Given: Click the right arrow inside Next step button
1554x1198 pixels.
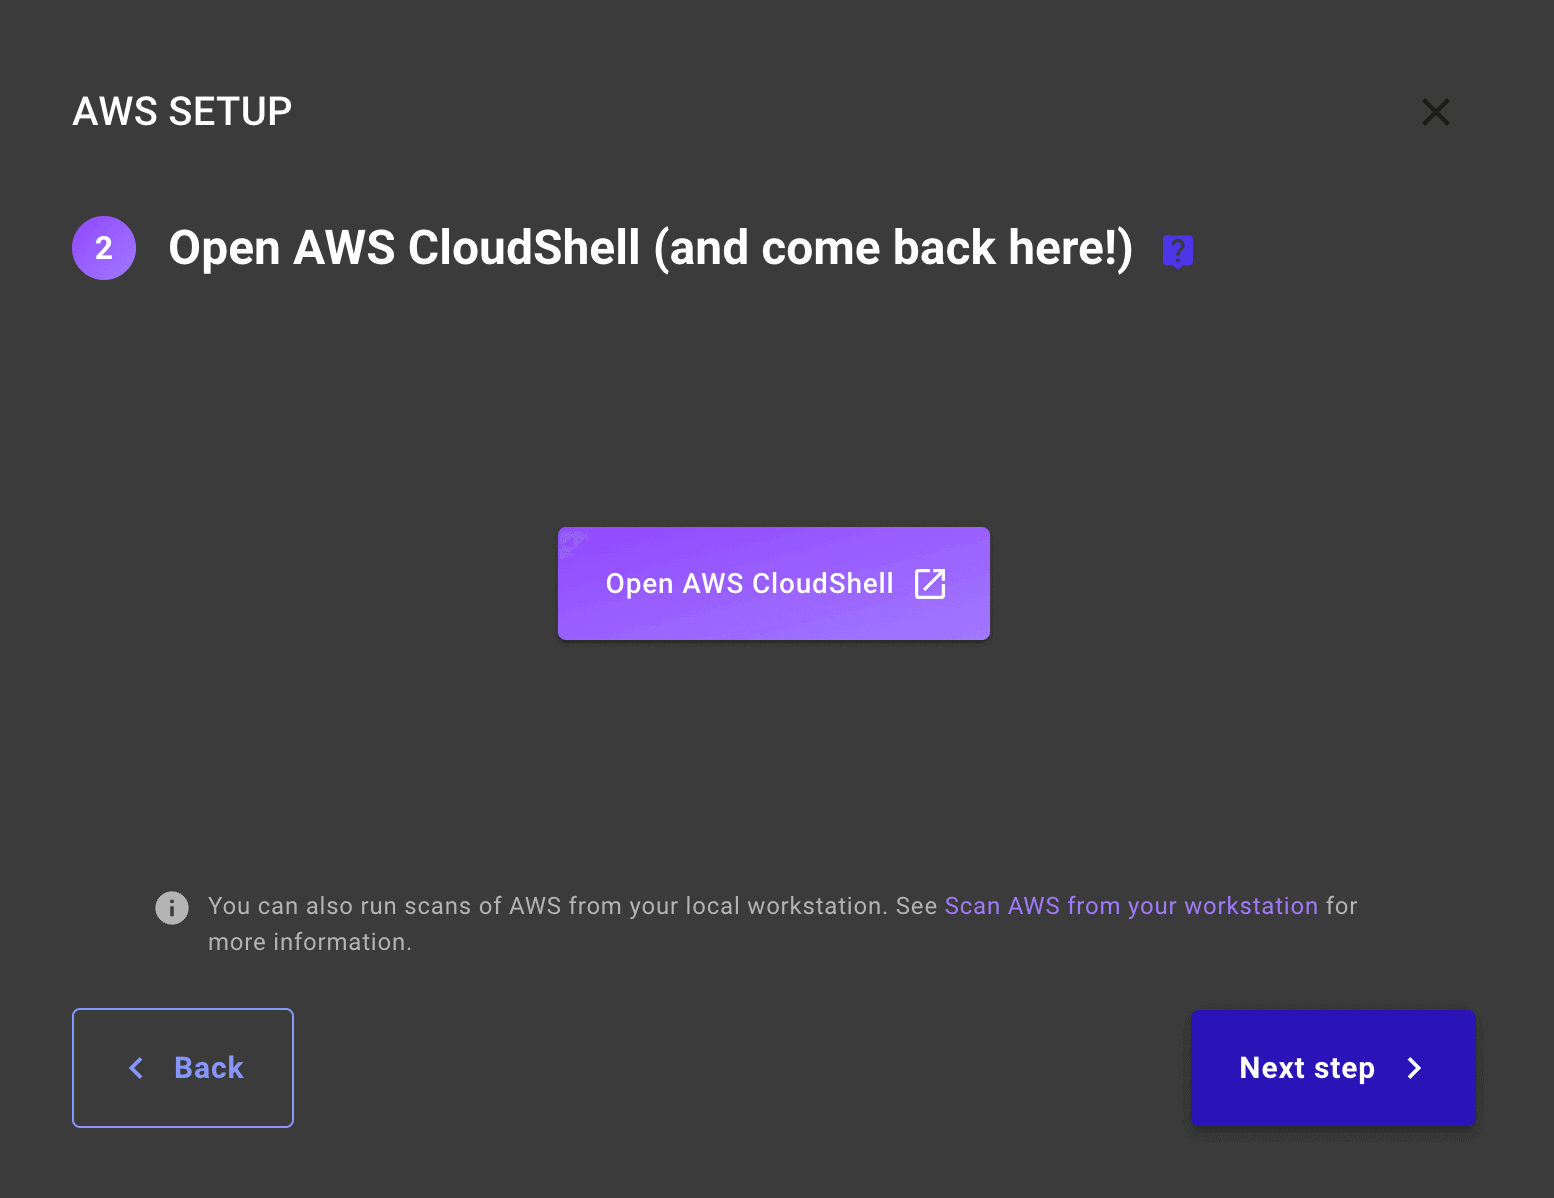Looking at the screenshot, I should tap(1413, 1068).
